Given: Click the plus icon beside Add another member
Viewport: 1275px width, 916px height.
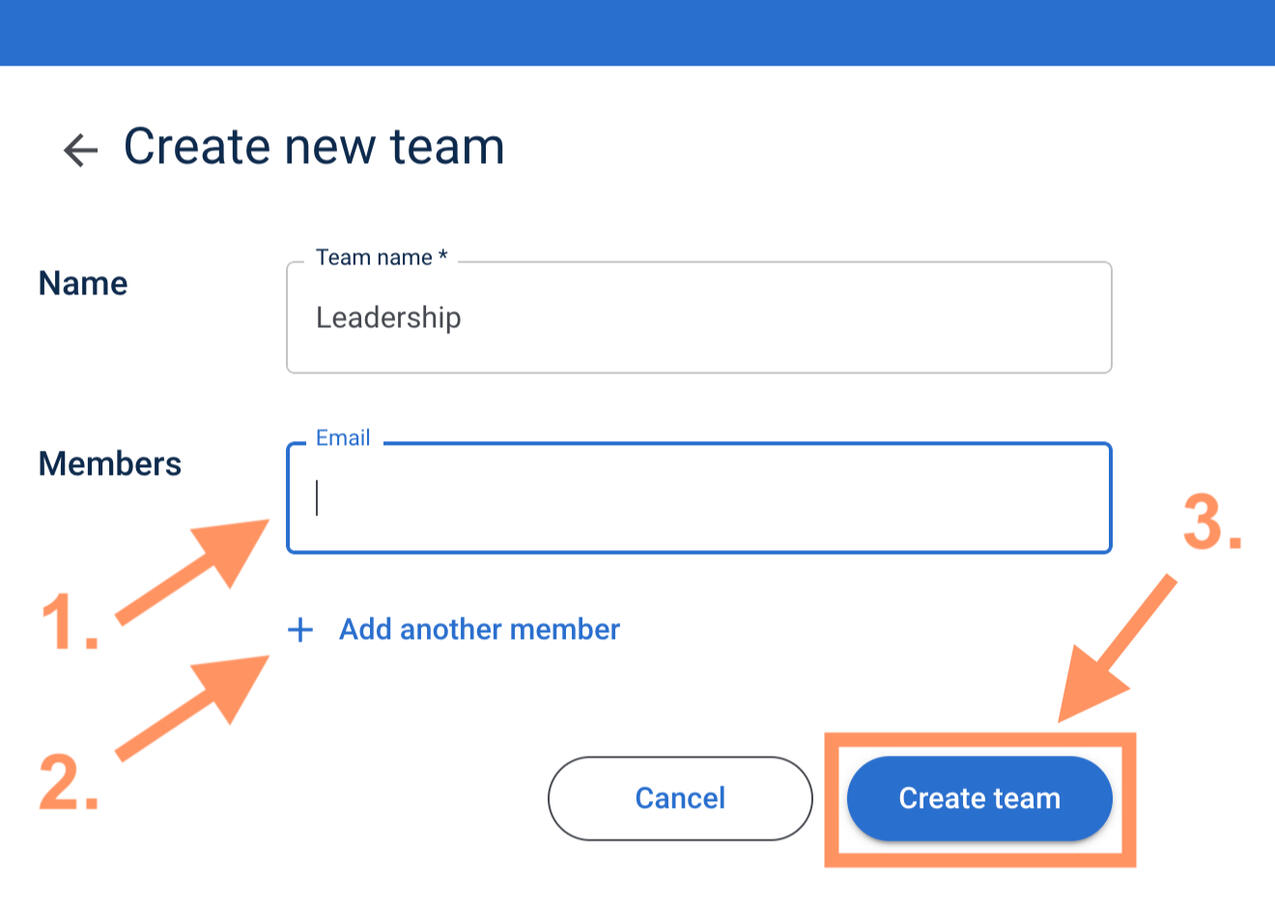Looking at the screenshot, I should pos(300,630).
